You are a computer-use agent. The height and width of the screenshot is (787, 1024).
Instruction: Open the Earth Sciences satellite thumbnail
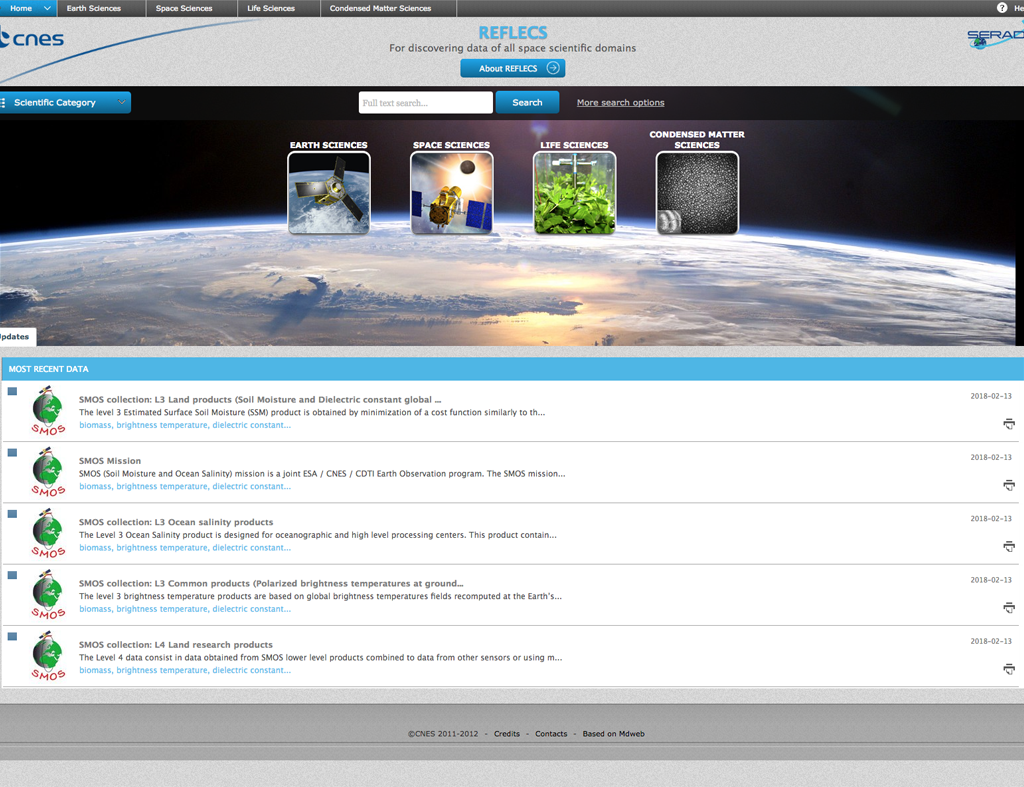[x=329, y=193]
